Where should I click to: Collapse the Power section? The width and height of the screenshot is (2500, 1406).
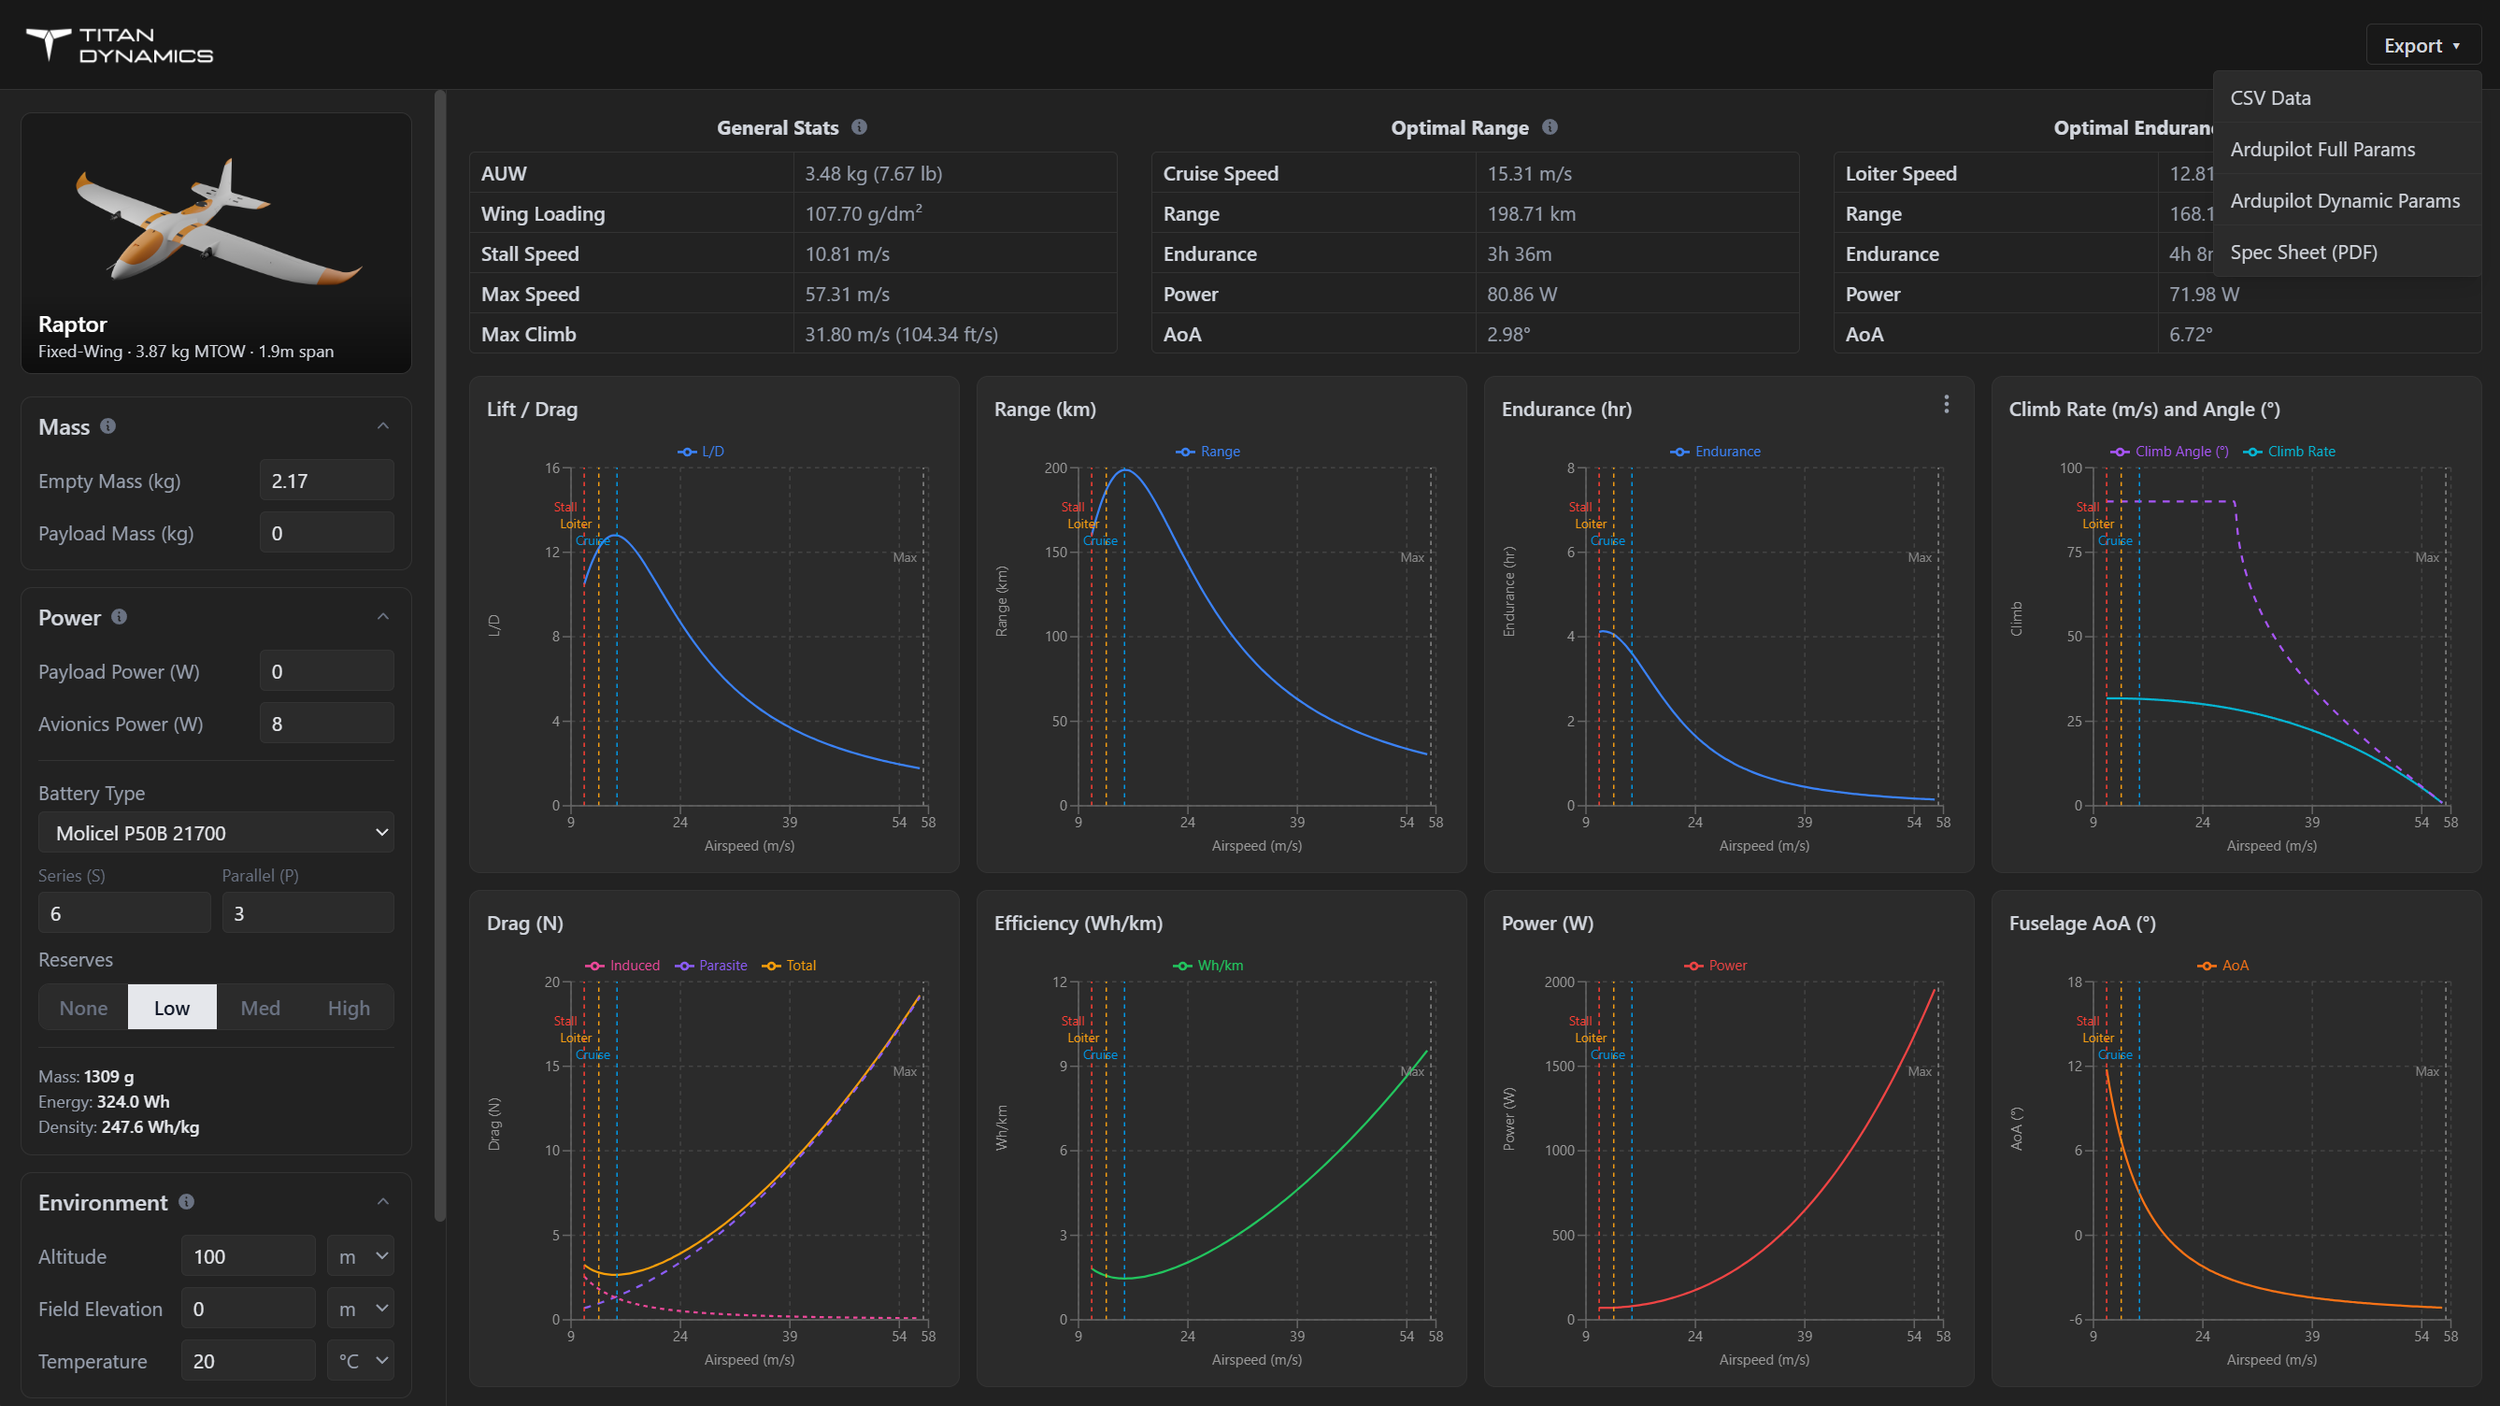click(383, 617)
